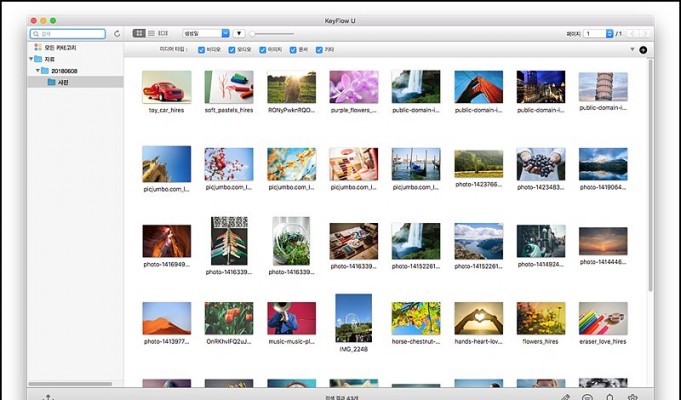Viewport: 681px width, 400px height.
Task: Click the thumbnail size slider
Action: 272,33
